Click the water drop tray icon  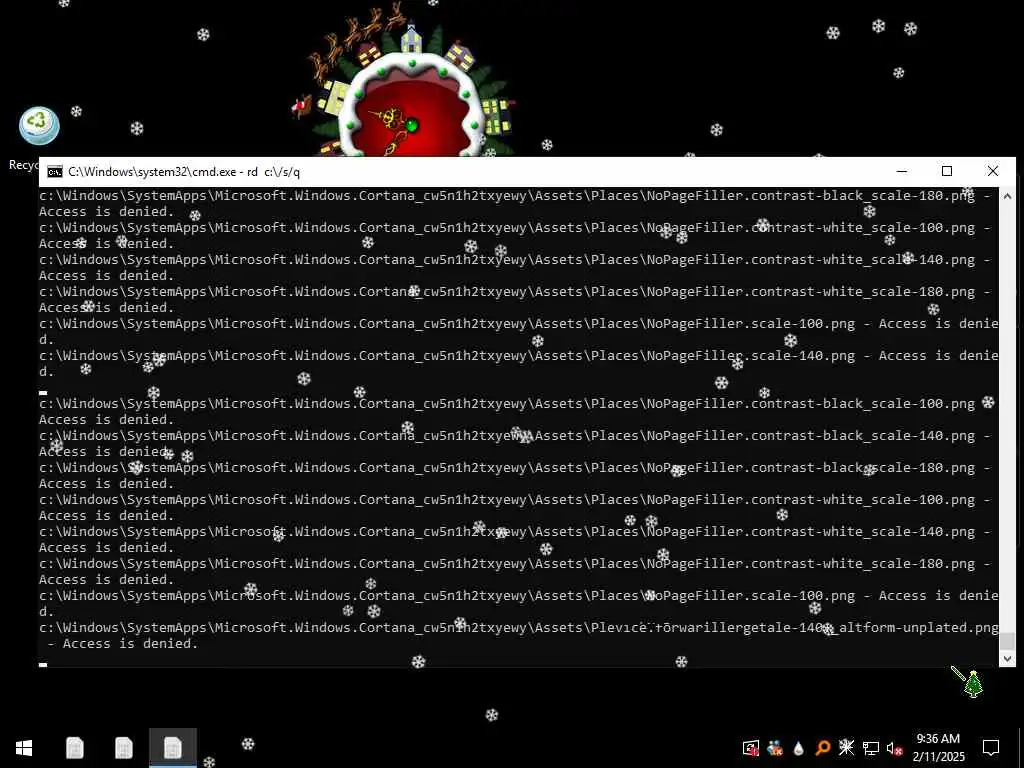pos(798,748)
